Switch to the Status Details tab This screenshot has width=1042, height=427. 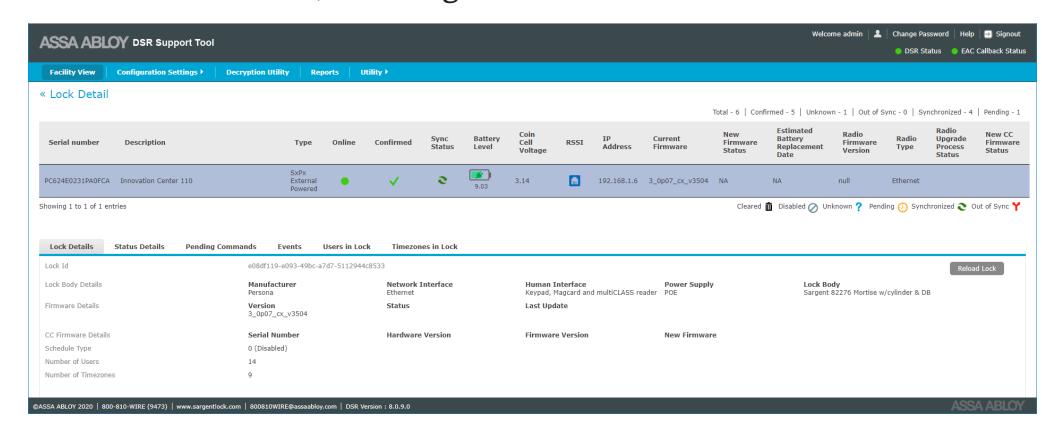[140, 246]
